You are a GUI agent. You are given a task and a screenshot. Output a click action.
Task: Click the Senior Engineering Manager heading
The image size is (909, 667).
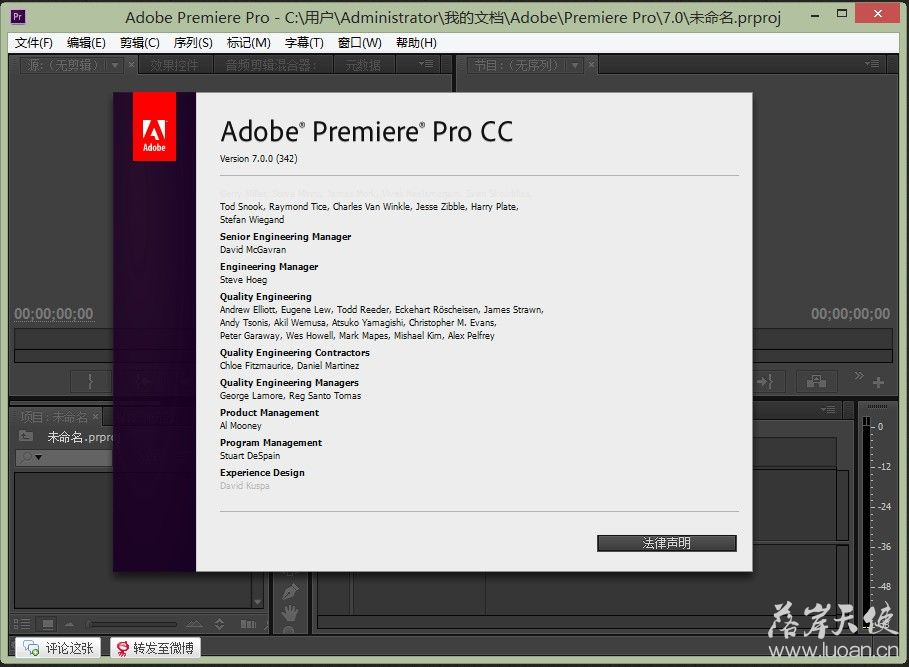pos(285,236)
